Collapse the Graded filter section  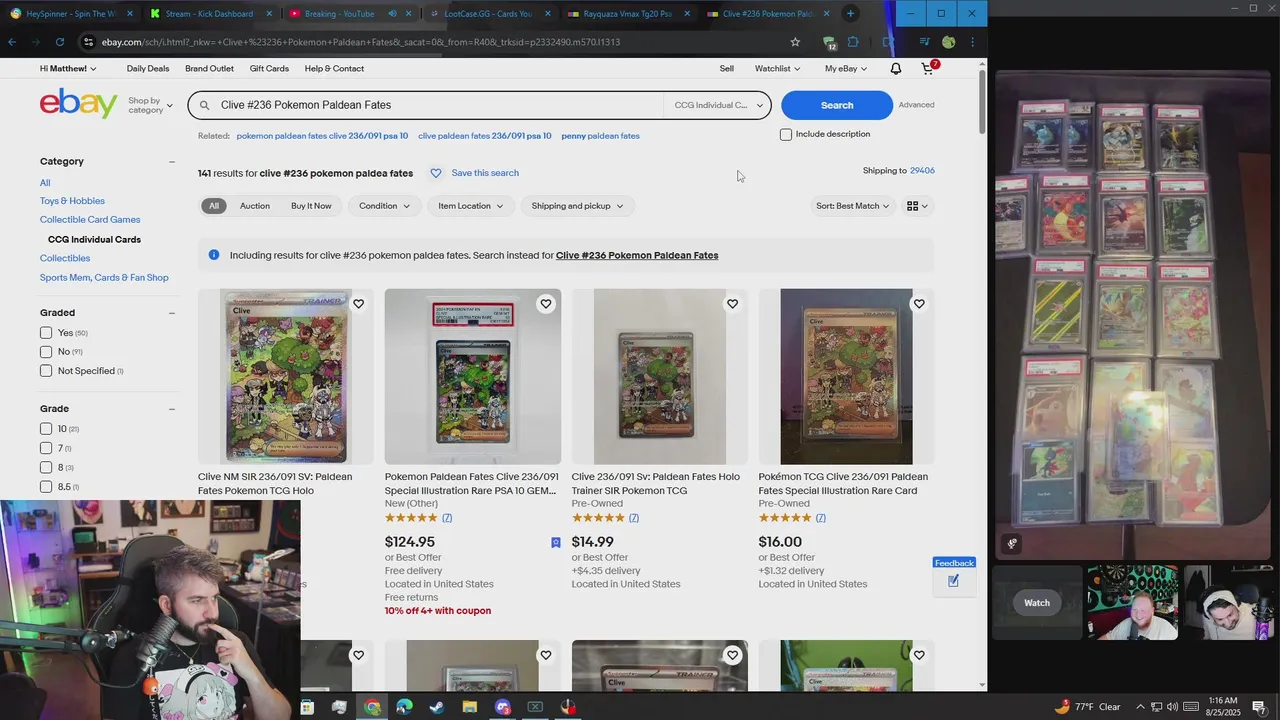171,313
